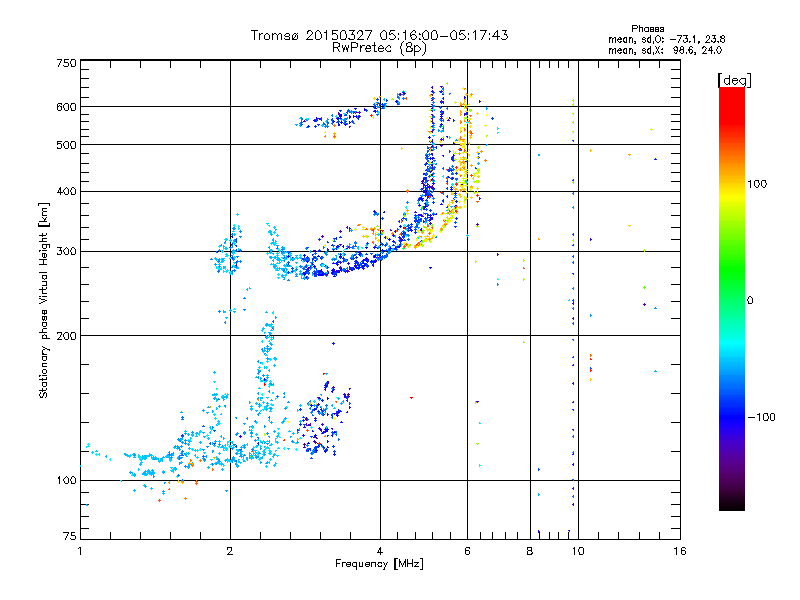Select the 'mean, sd,O: -73.1, 23.8' line
The height and width of the screenshot is (600, 800).
point(666,39)
